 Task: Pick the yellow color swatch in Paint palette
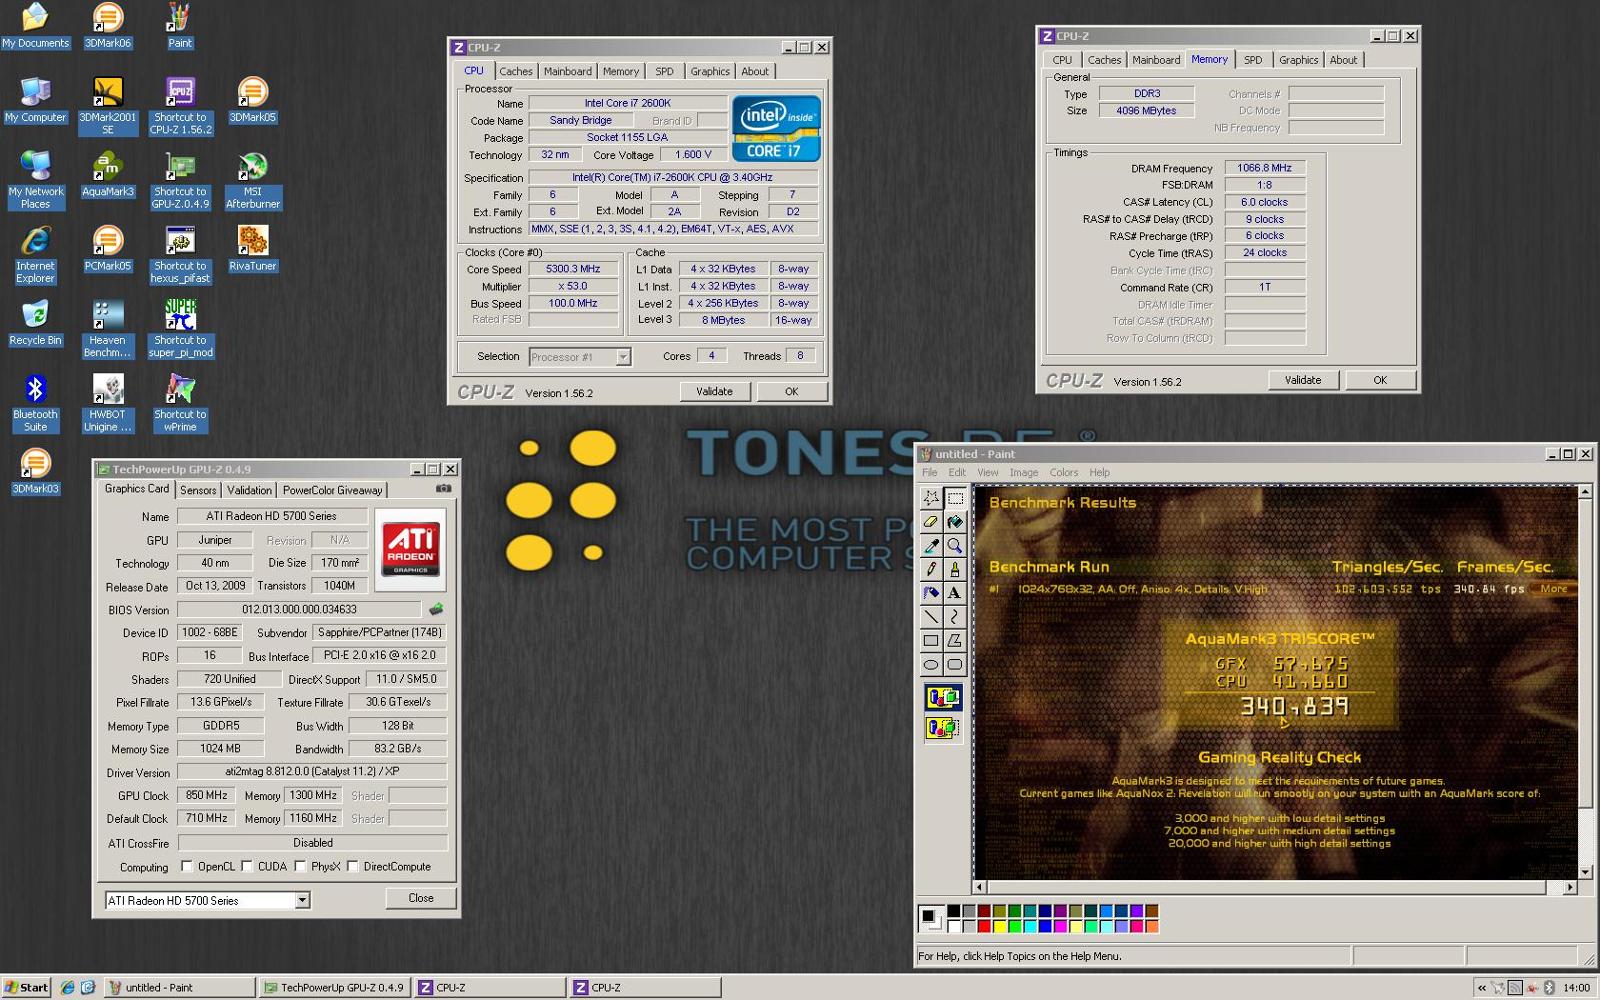click(x=999, y=926)
